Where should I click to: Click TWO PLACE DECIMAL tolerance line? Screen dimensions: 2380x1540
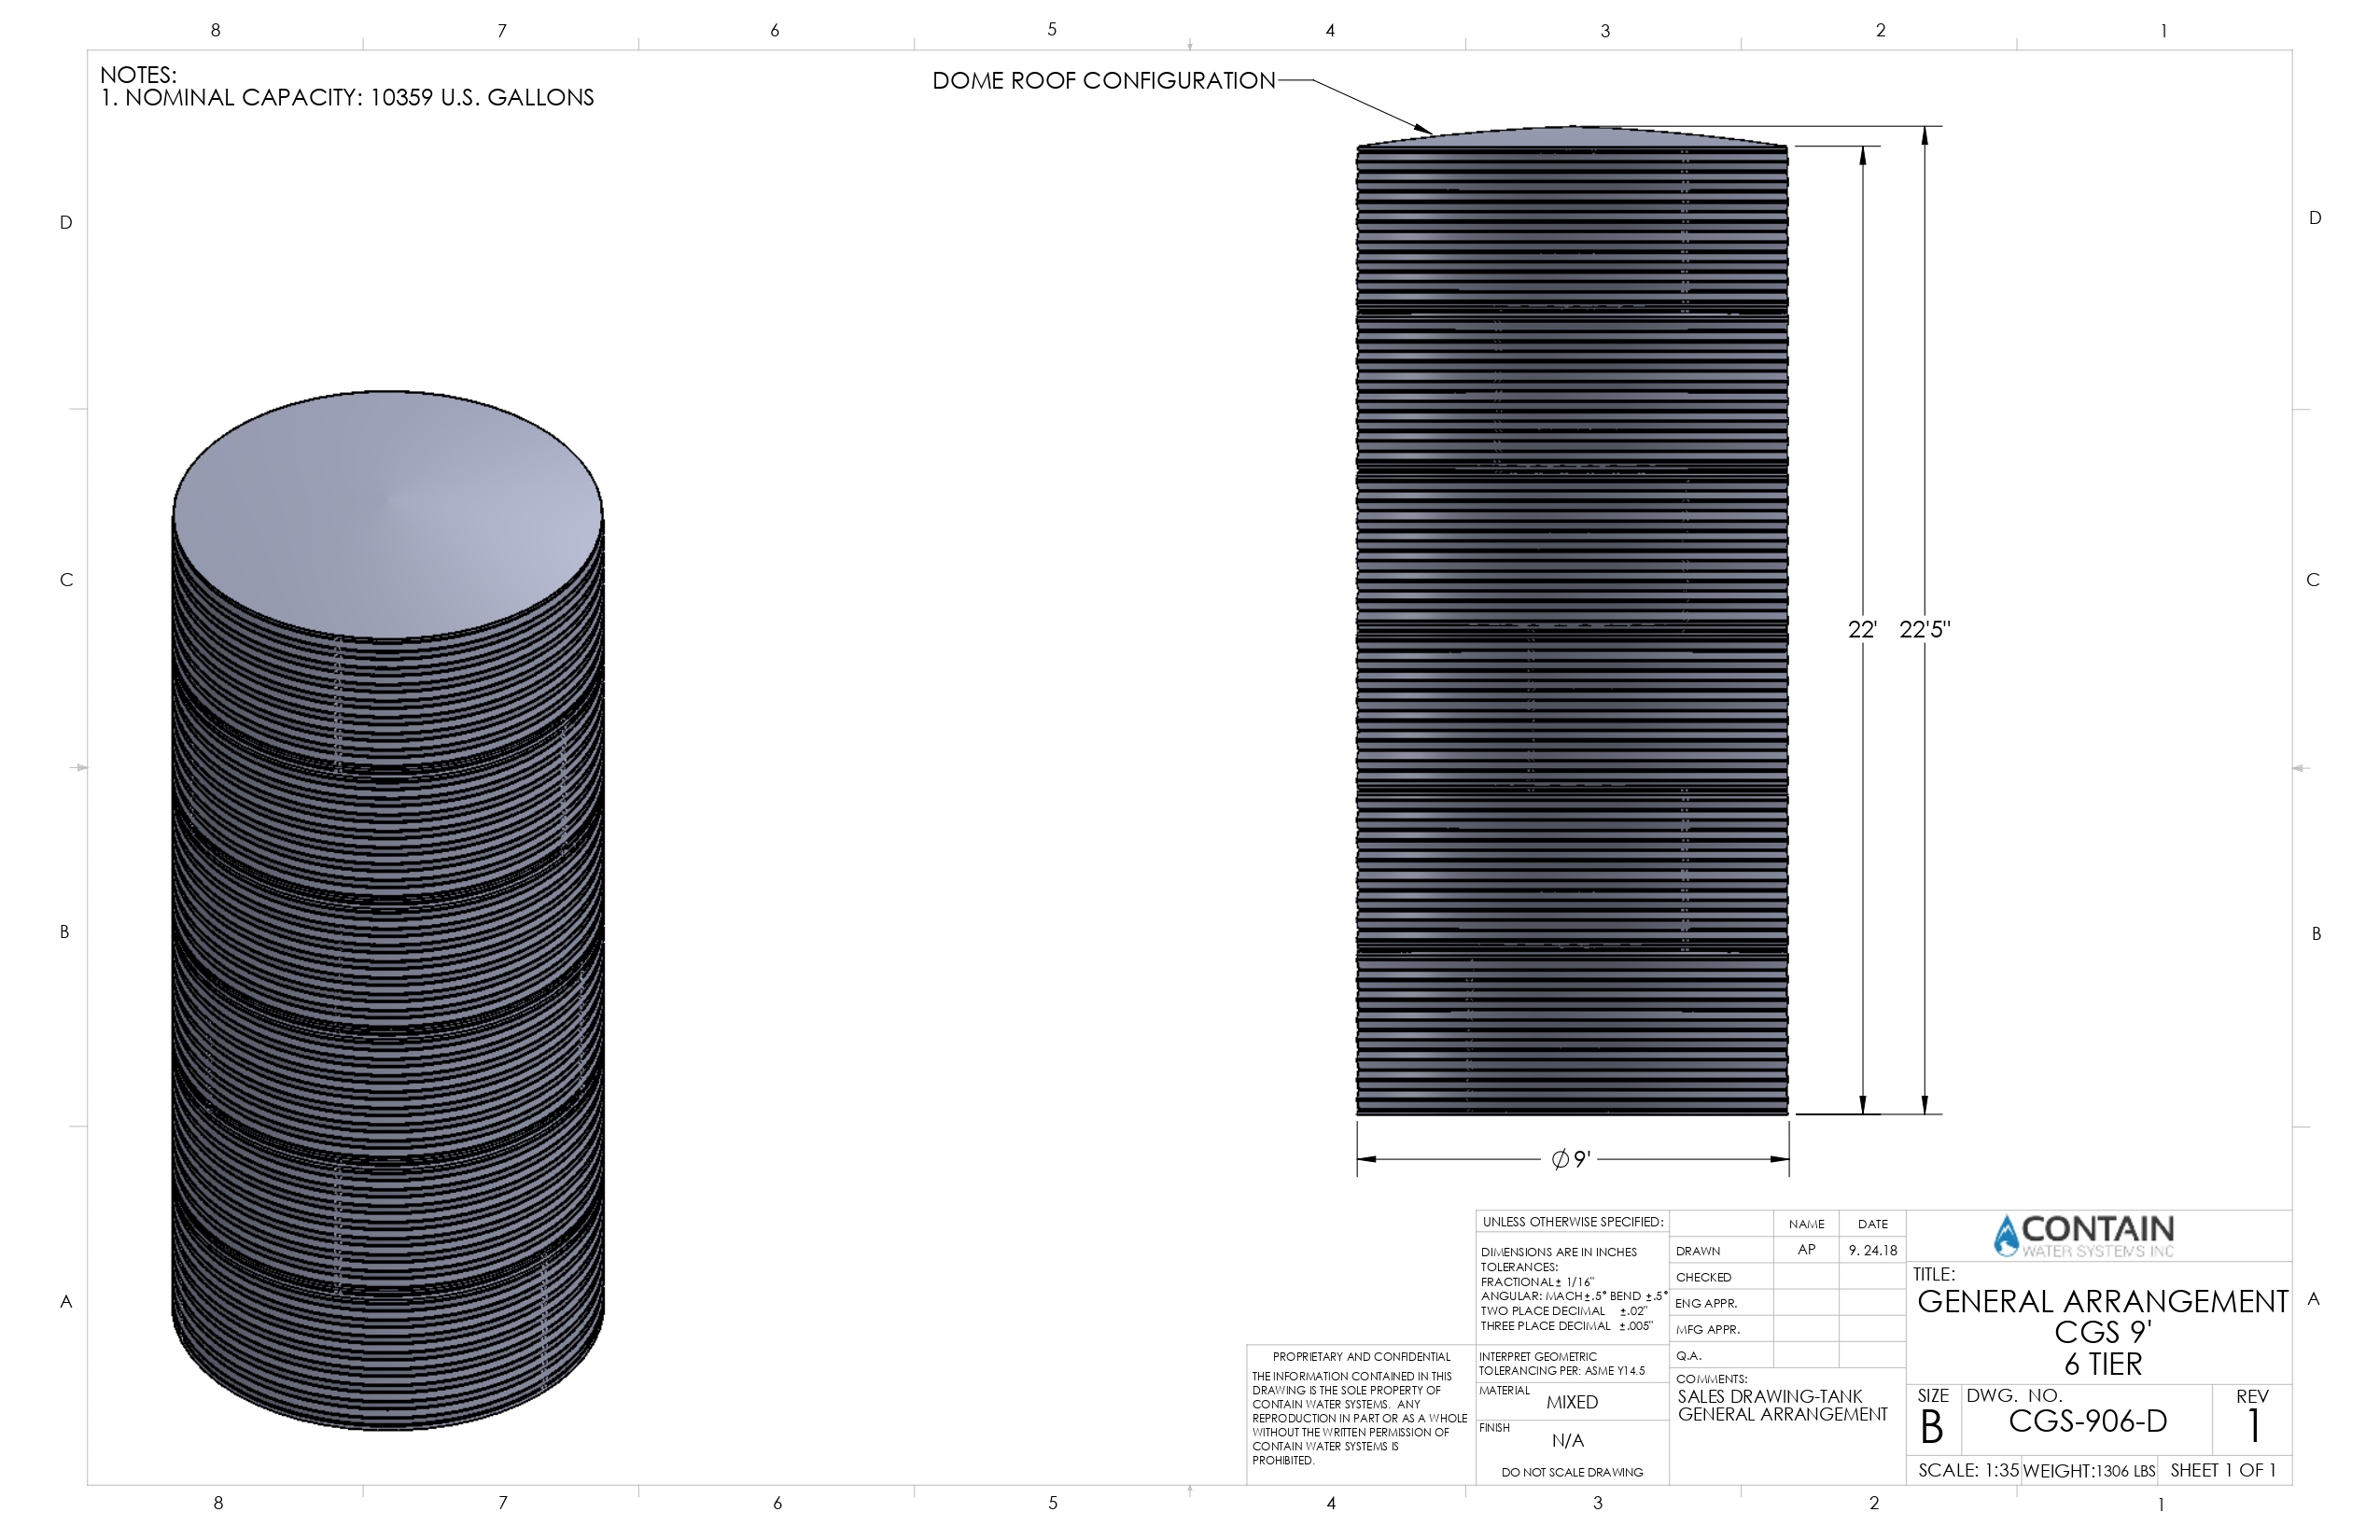(x=1564, y=1311)
